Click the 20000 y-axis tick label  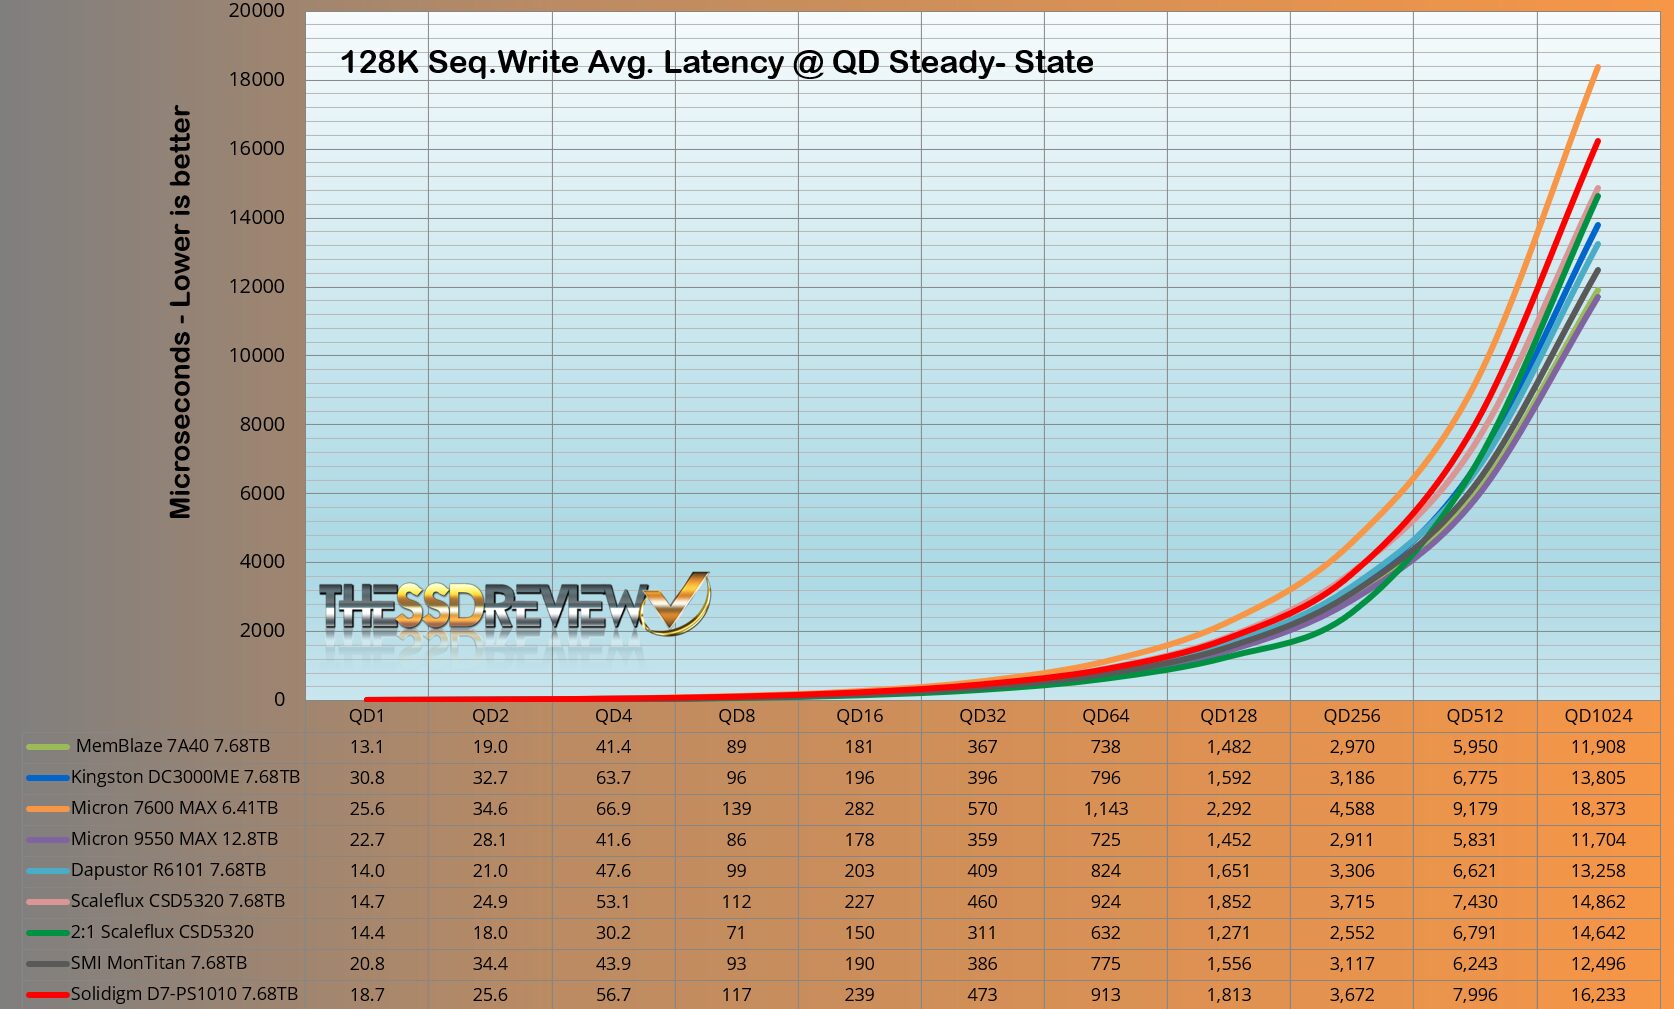pos(256,11)
